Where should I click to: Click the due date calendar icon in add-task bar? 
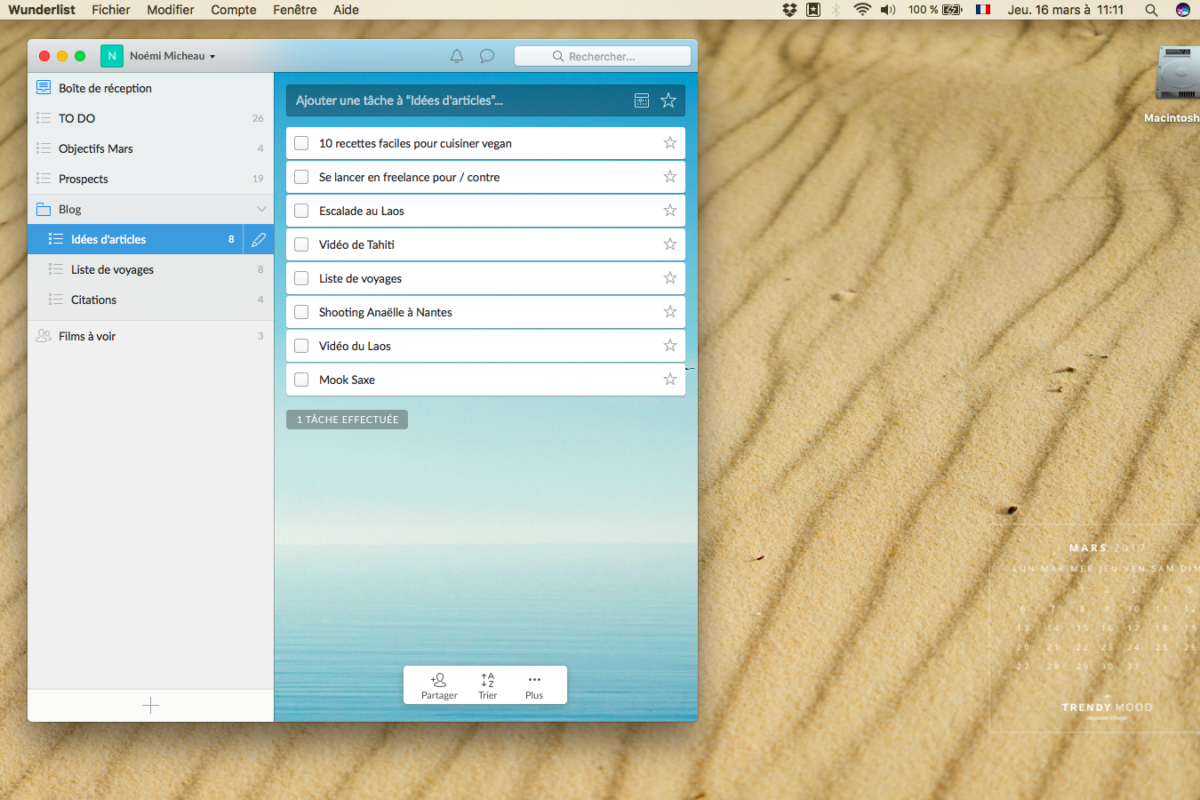click(x=642, y=100)
